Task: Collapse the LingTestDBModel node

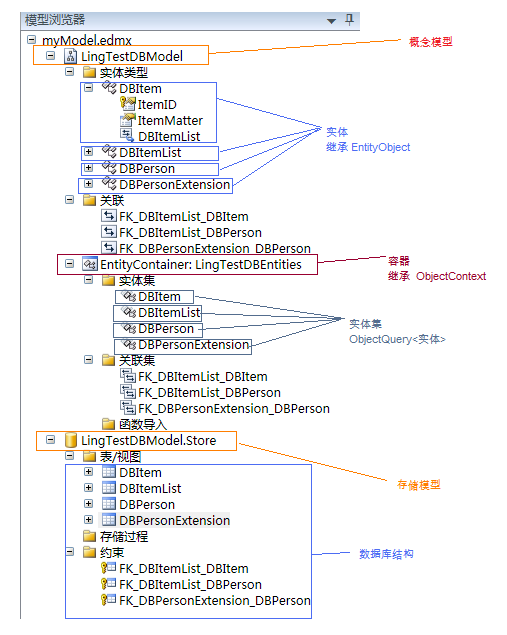Action: [x=50, y=55]
